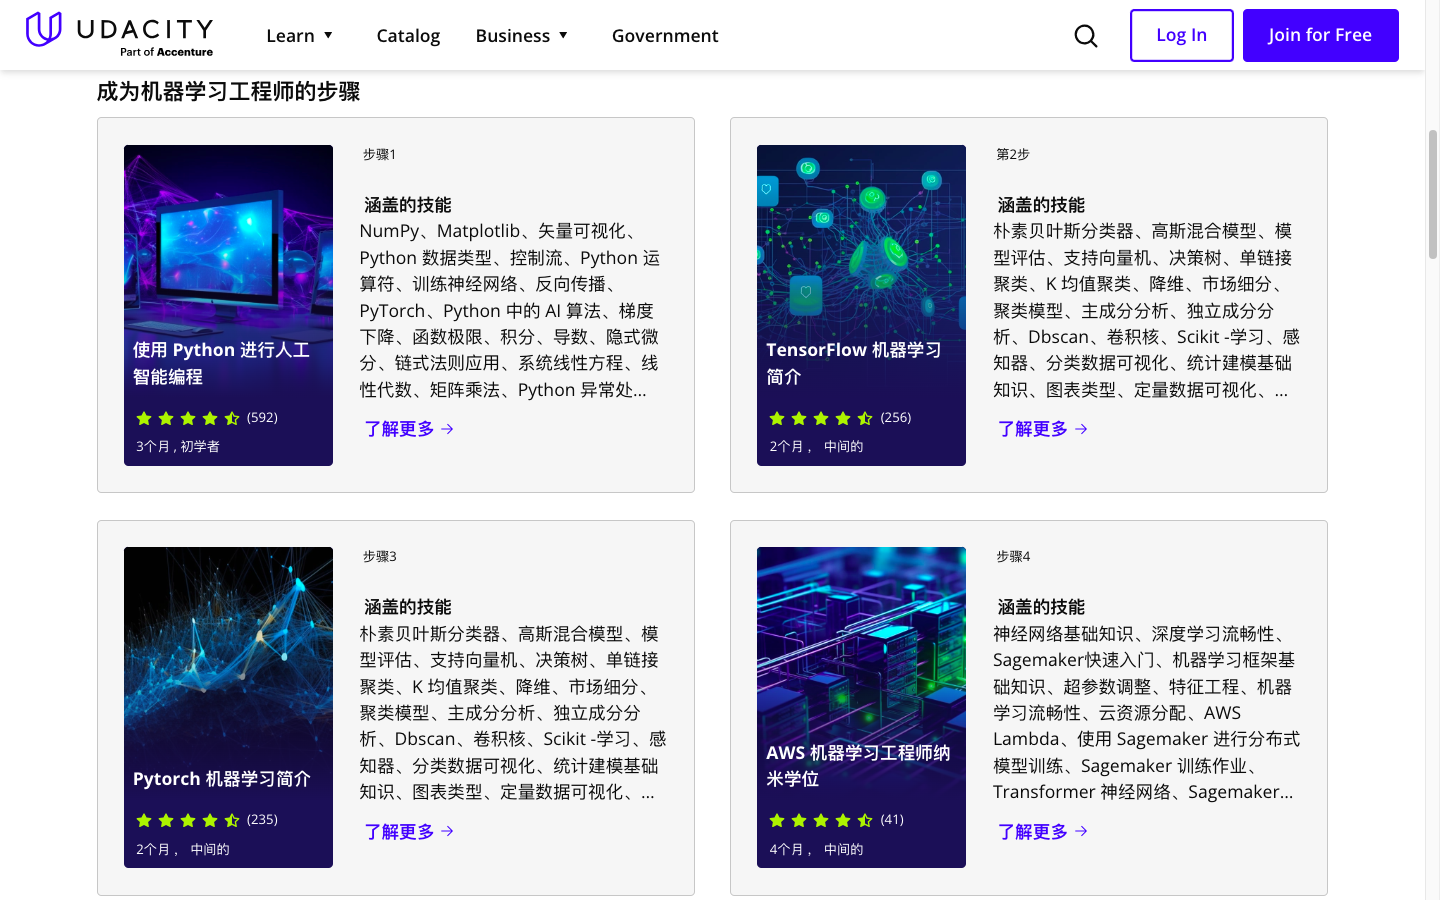Screen dimensions: 1440x900
Task: Click the page vertical scrollbar thumb
Action: pyautogui.click(x=1432, y=195)
